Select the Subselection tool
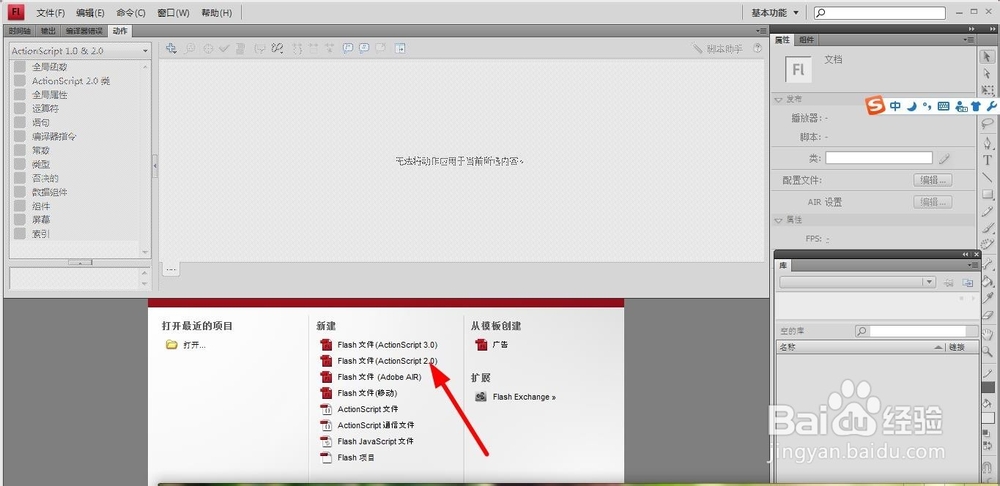Screen dimensions: 1000x486 pyautogui.click(x=987, y=74)
